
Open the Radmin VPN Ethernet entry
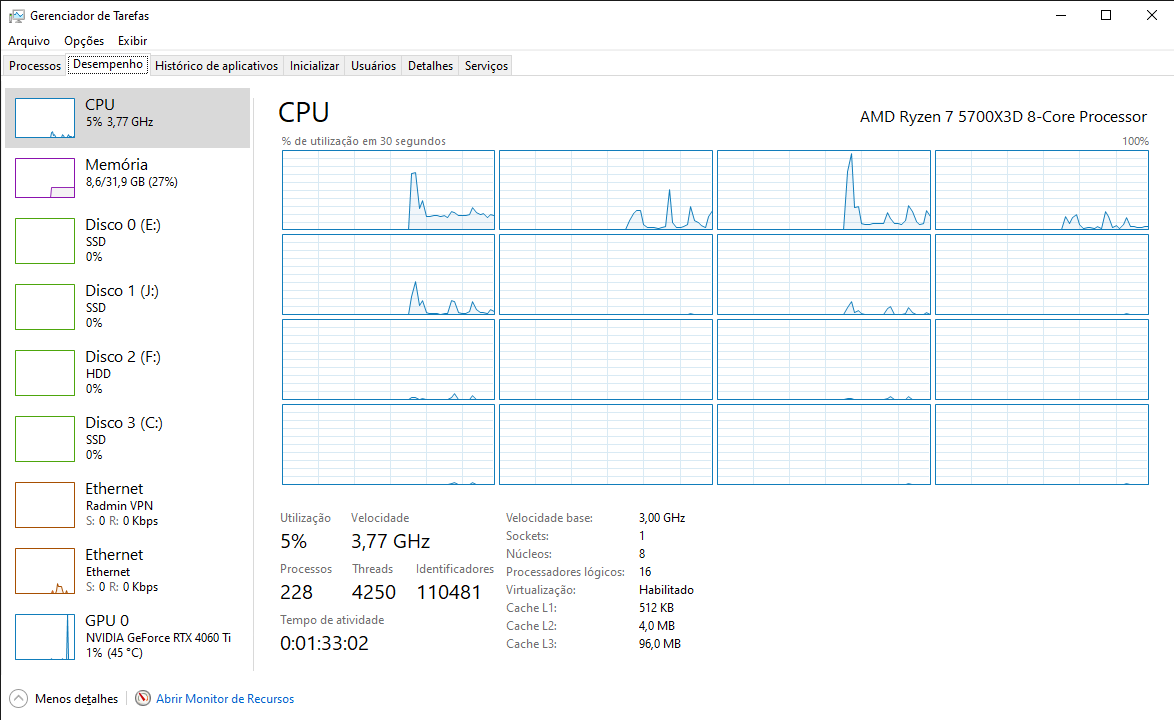click(127, 504)
